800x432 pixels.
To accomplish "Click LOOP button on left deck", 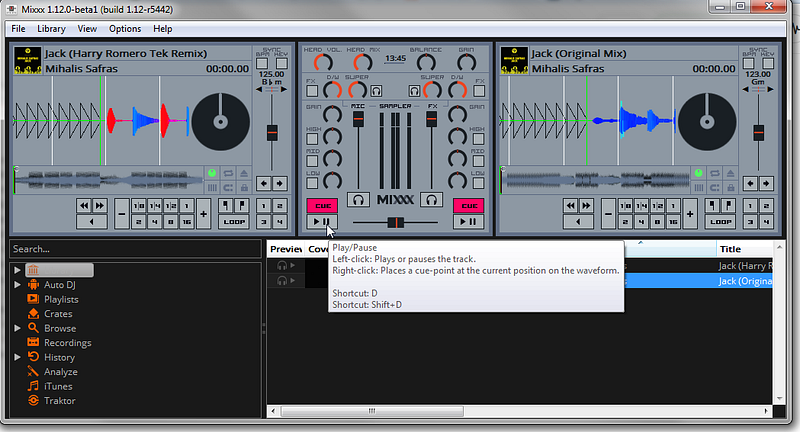I will 234,222.
